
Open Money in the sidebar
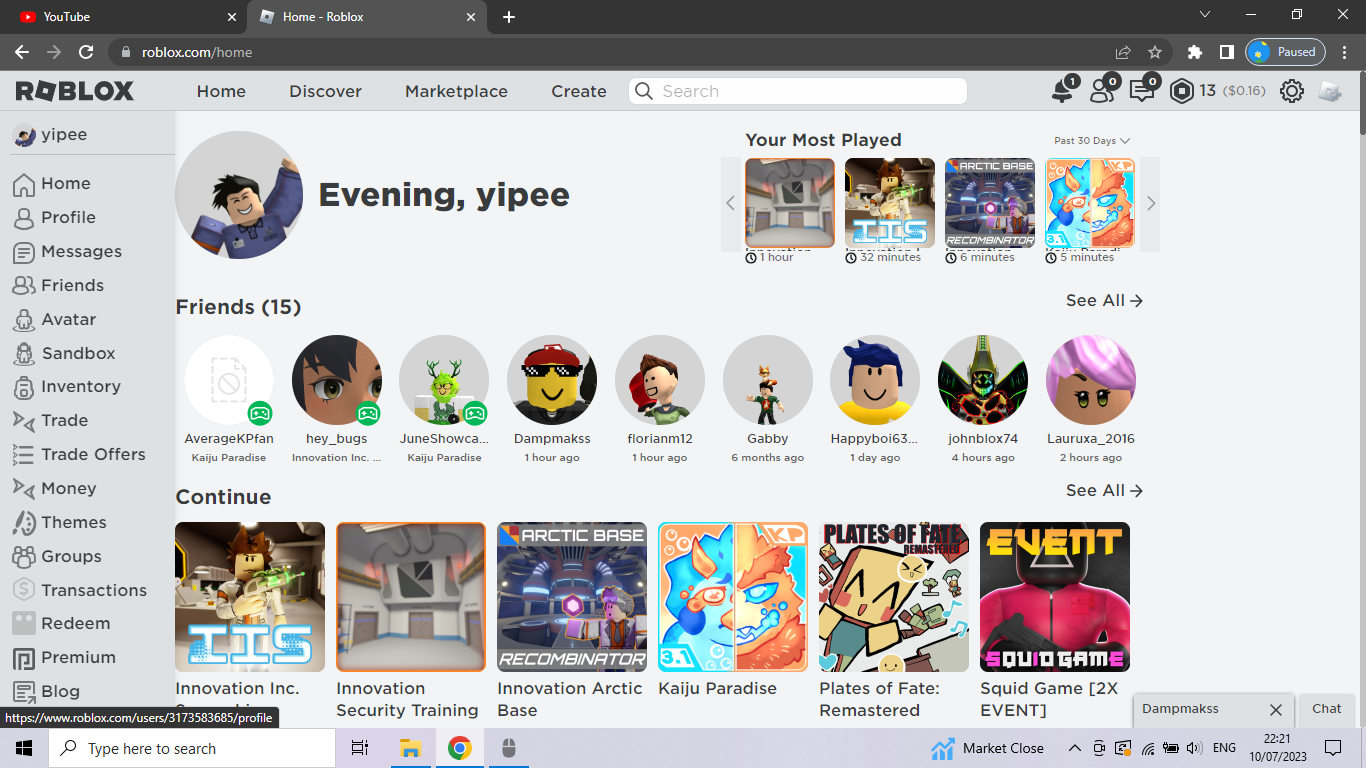[x=68, y=489]
